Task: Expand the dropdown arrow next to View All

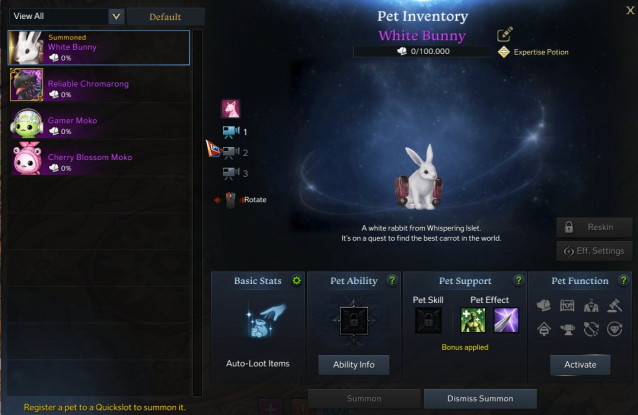Action: (x=116, y=17)
